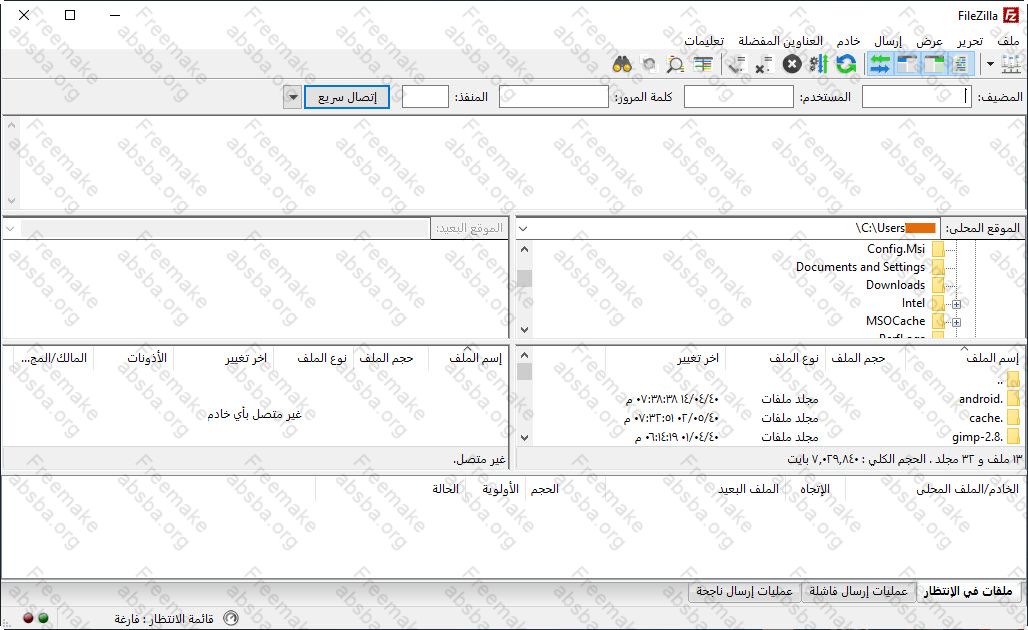This screenshot has height=630, width=1028.
Task: Expand the MSOCache folder tree node
Action: [957, 322]
